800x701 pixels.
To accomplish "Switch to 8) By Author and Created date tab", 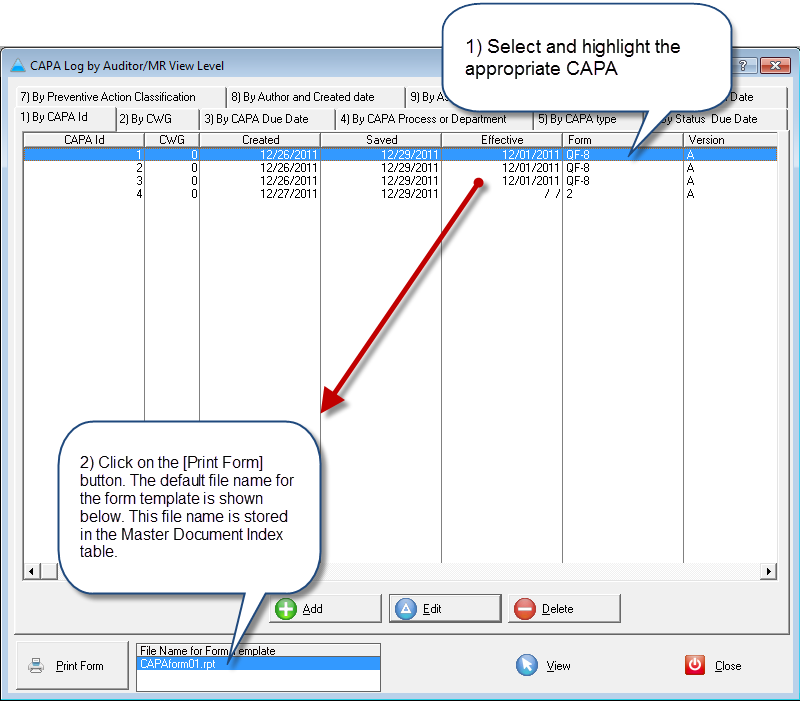I will pyautogui.click(x=302, y=97).
